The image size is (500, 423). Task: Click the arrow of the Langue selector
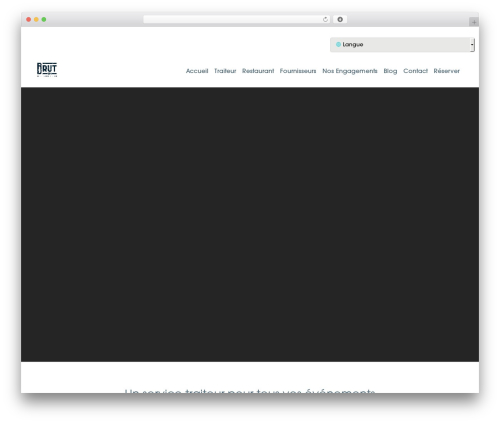pyautogui.click(x=472, y=45)
